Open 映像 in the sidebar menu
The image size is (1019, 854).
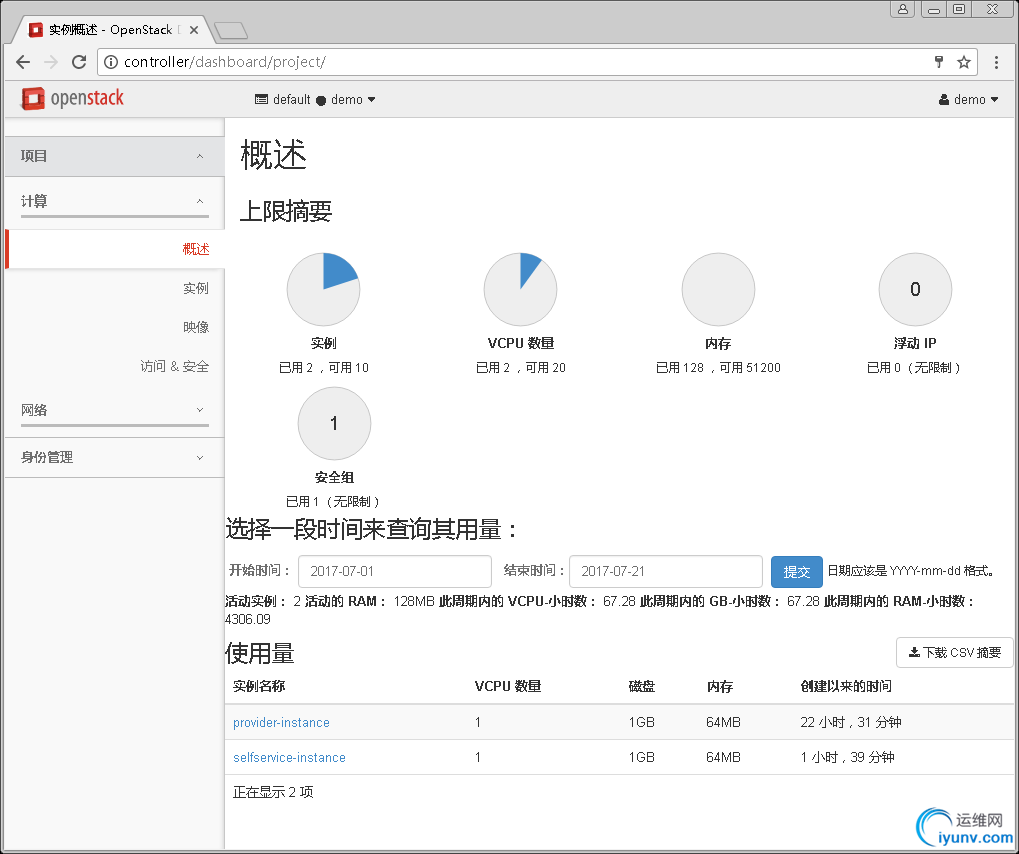pos(196,327)
